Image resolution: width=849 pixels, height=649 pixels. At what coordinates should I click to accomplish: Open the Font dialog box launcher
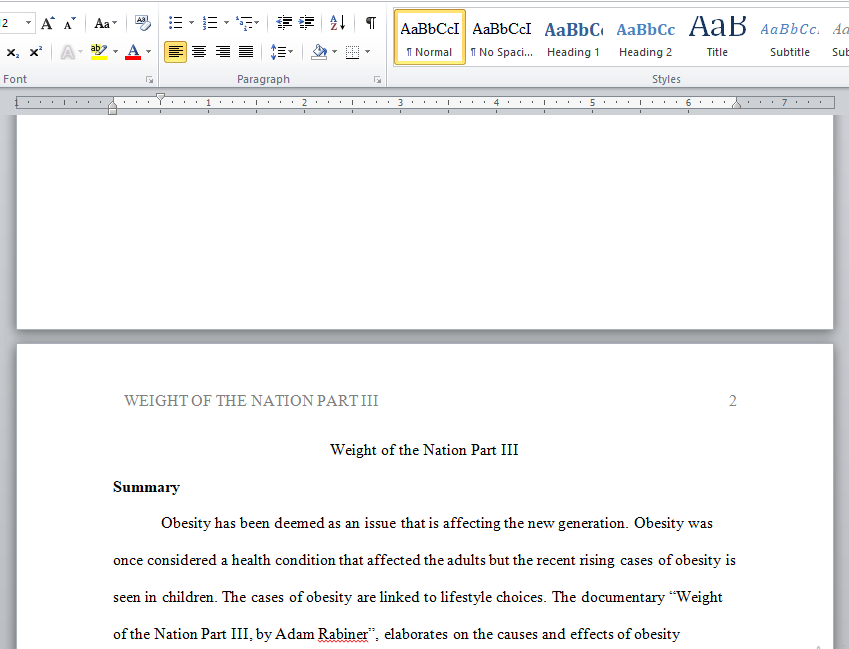tap(149, 80)
